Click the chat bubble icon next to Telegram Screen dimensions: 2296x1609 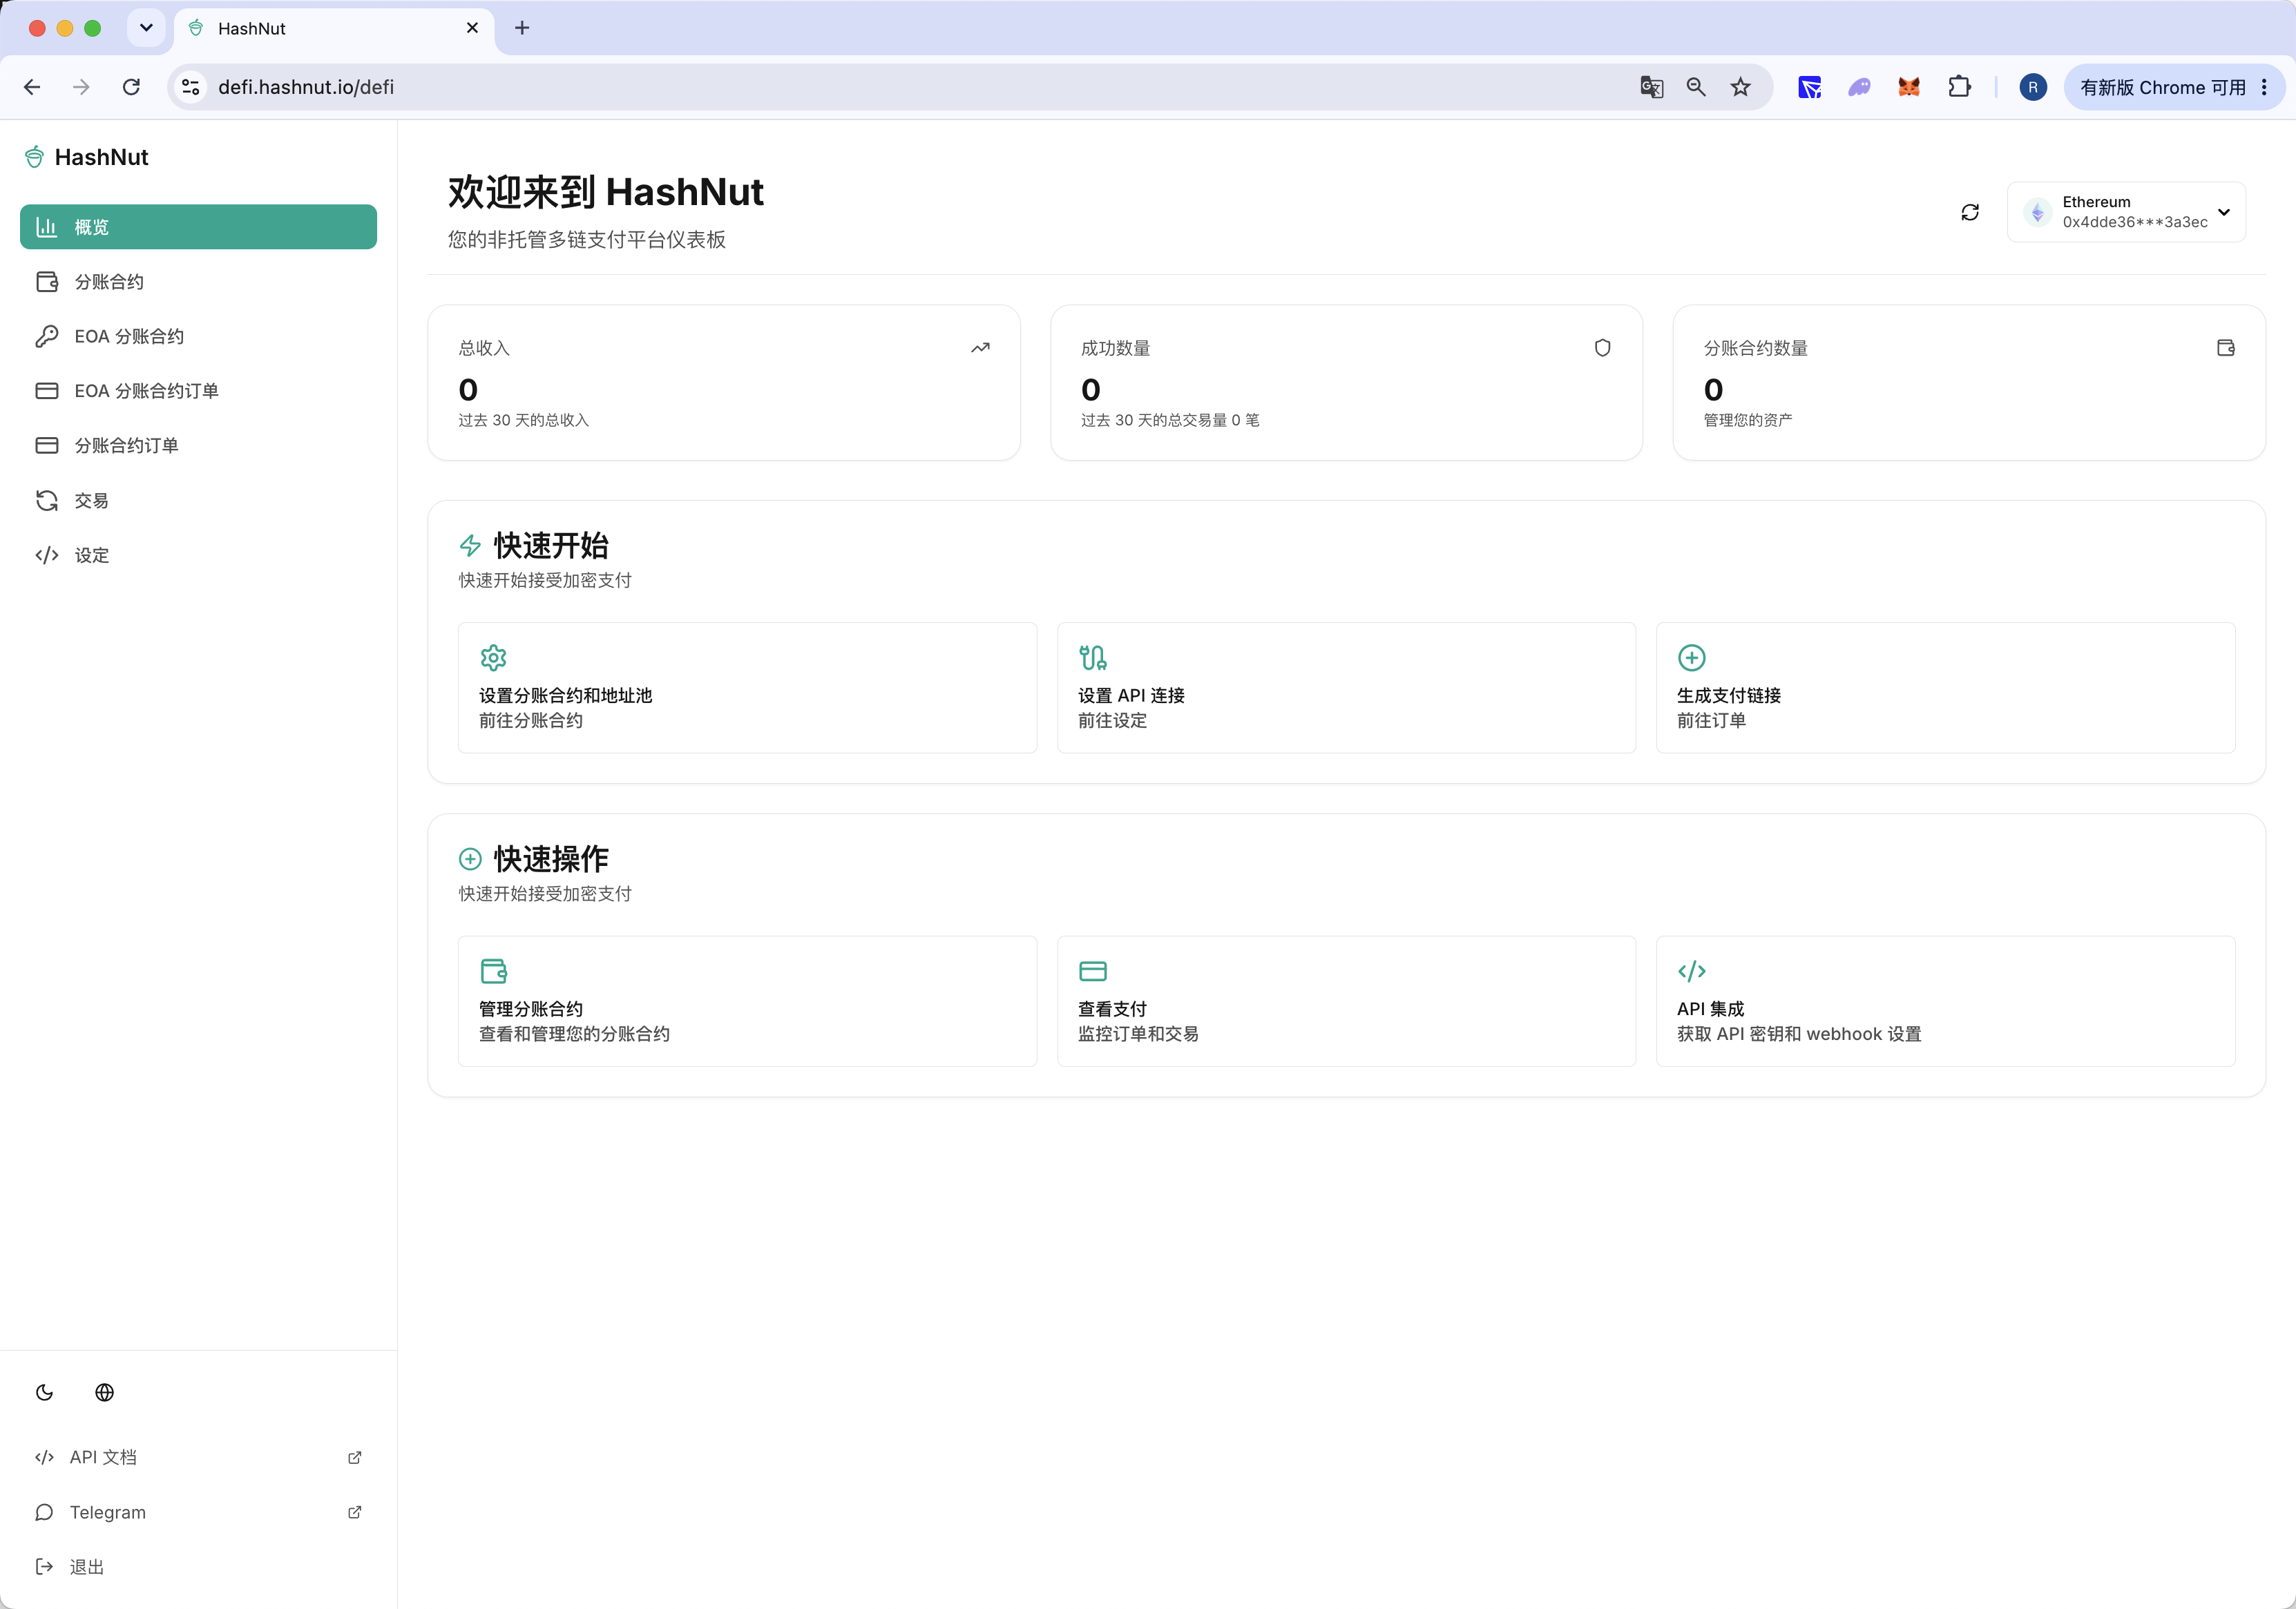(x=44, y=1512)
